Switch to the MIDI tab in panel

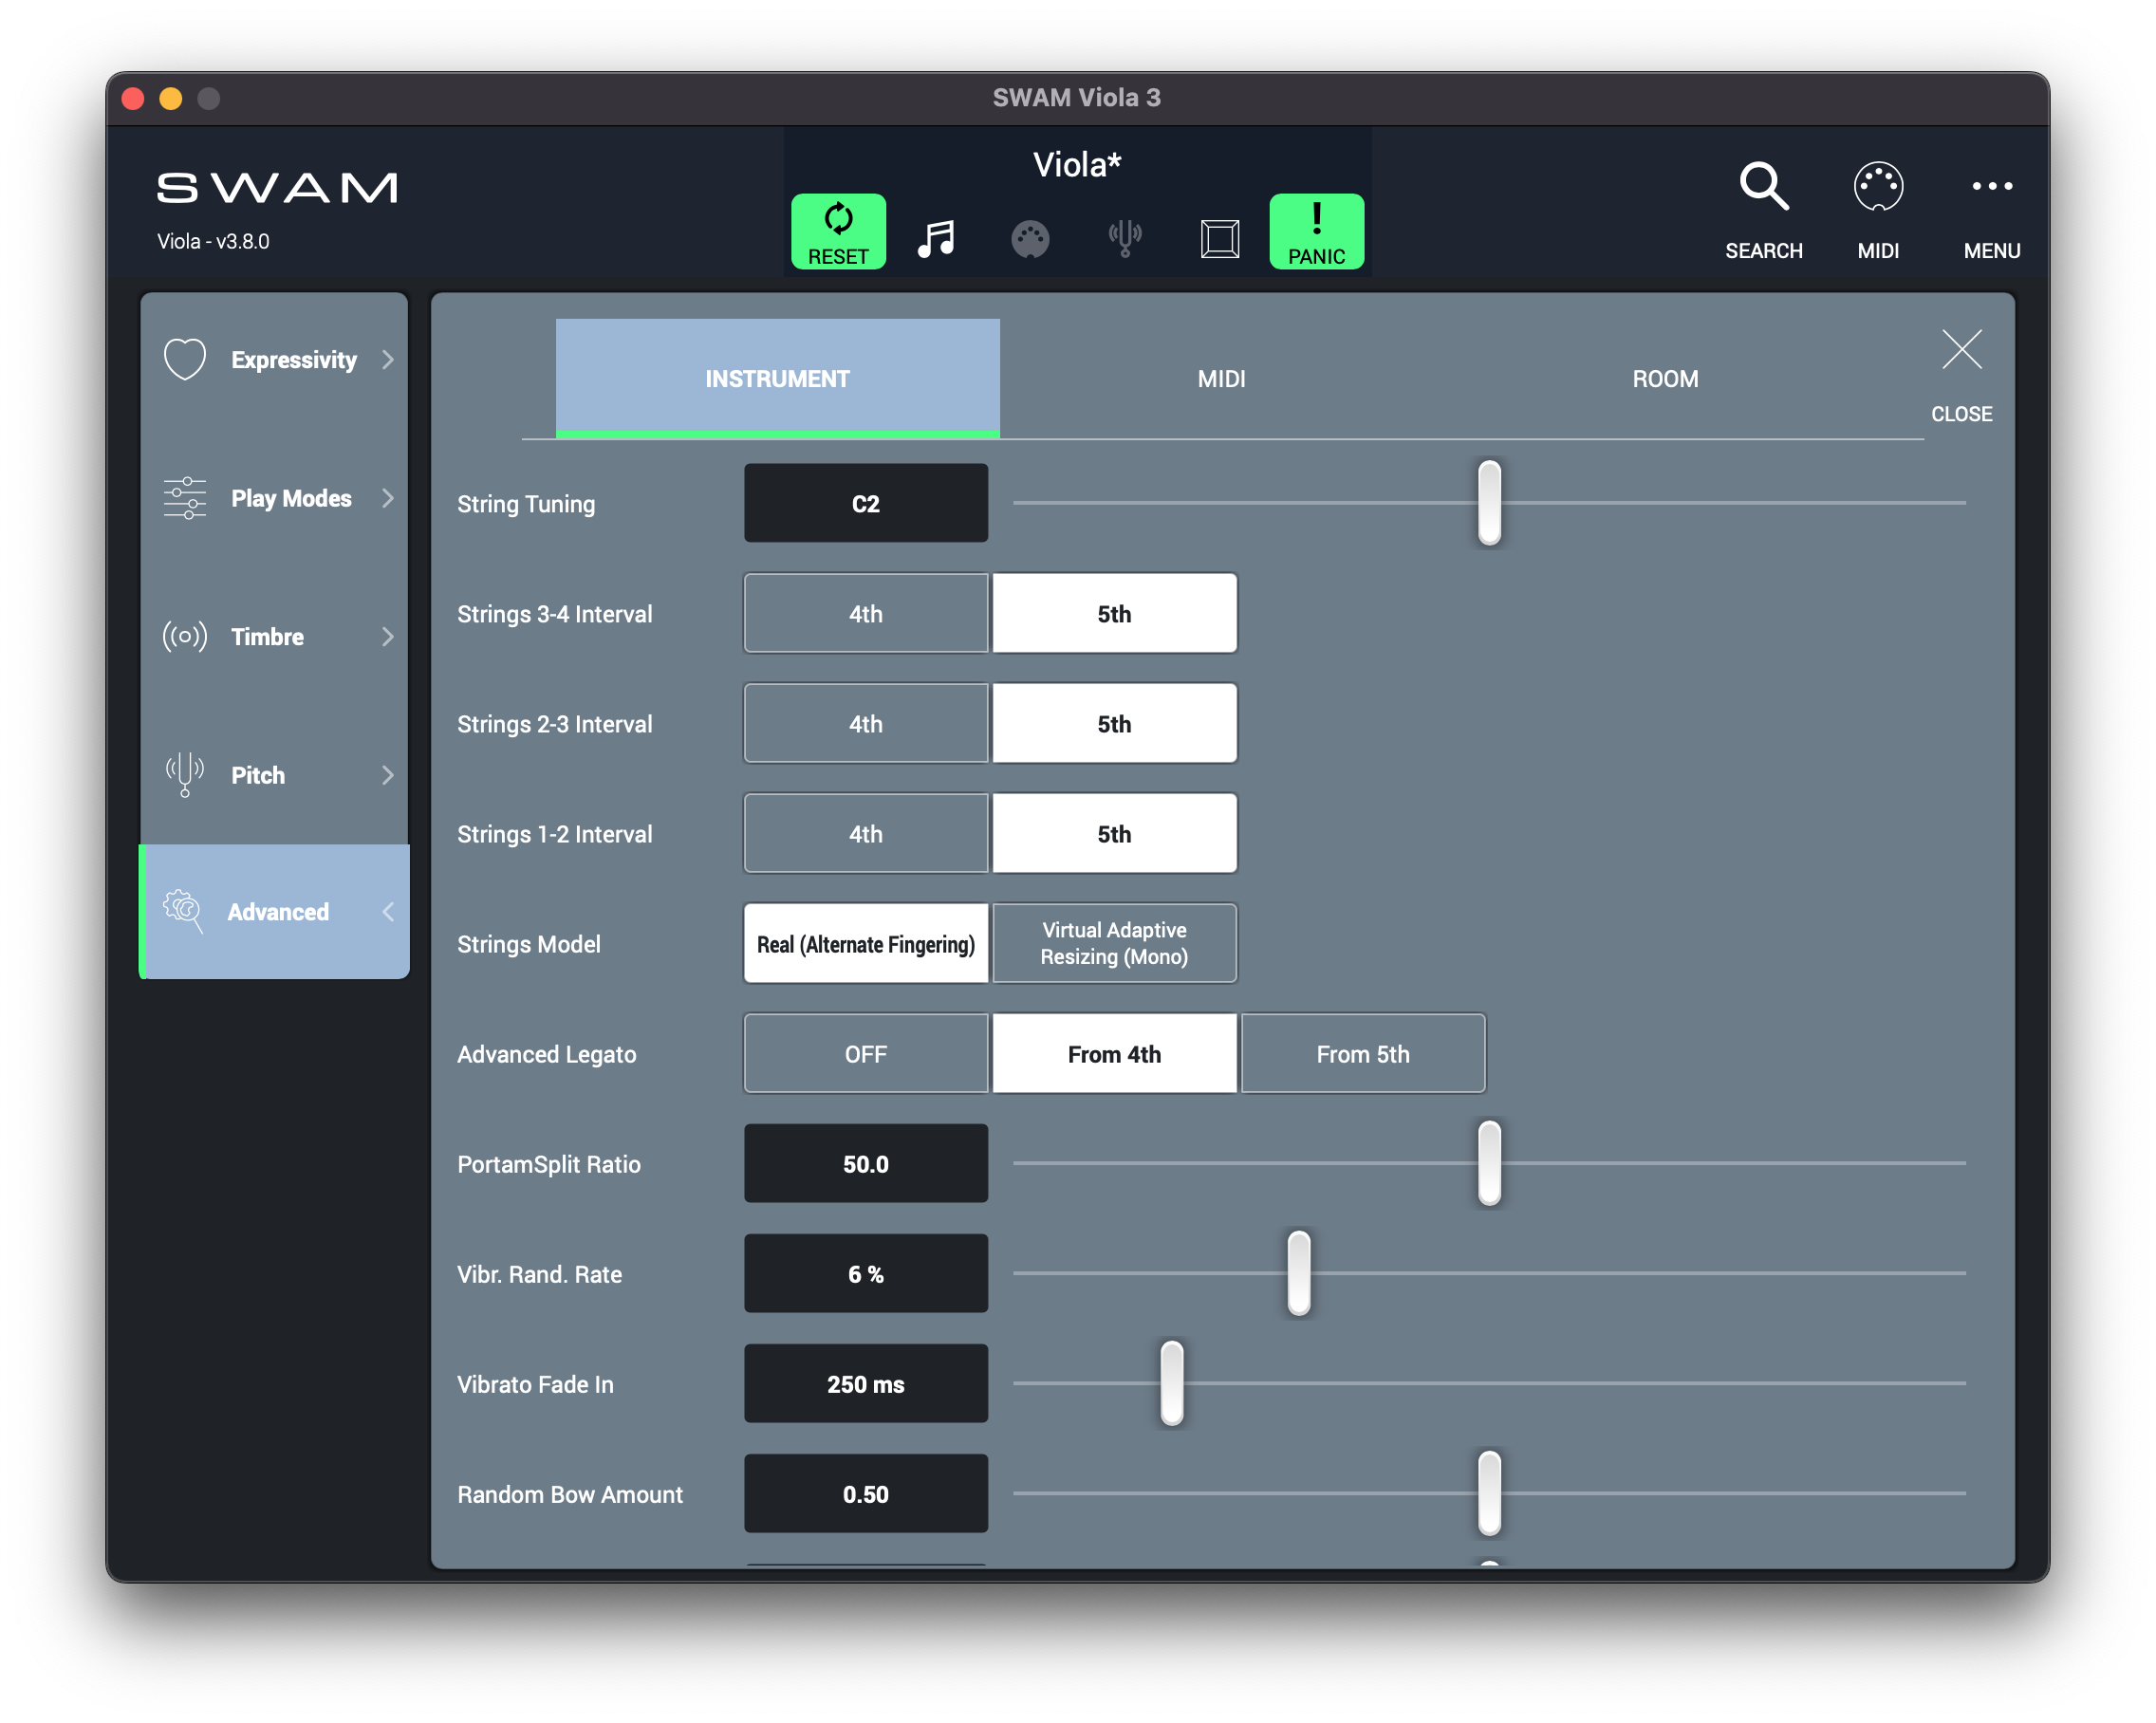pos(1221,379)
